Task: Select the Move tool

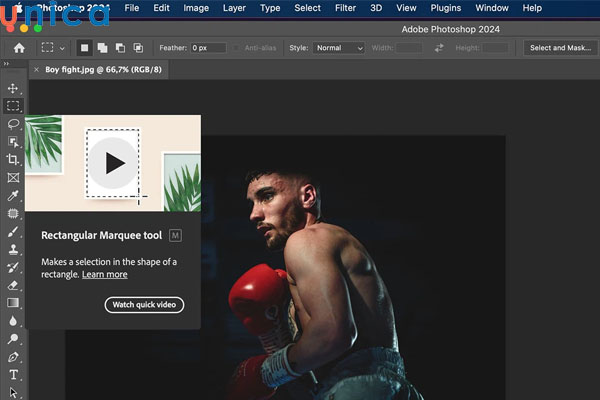Action: point(13,89)
